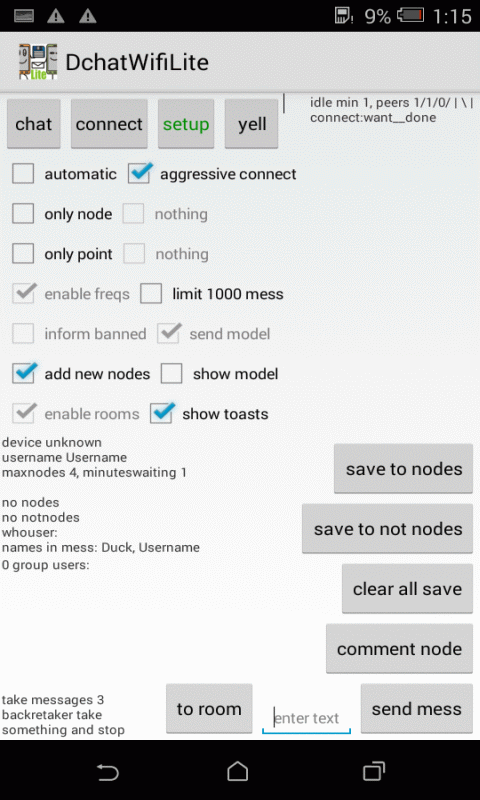Tap the keyboard notification icon in the status bar
This screenshot has width=480, height=800.
click(x=22, y=16)
